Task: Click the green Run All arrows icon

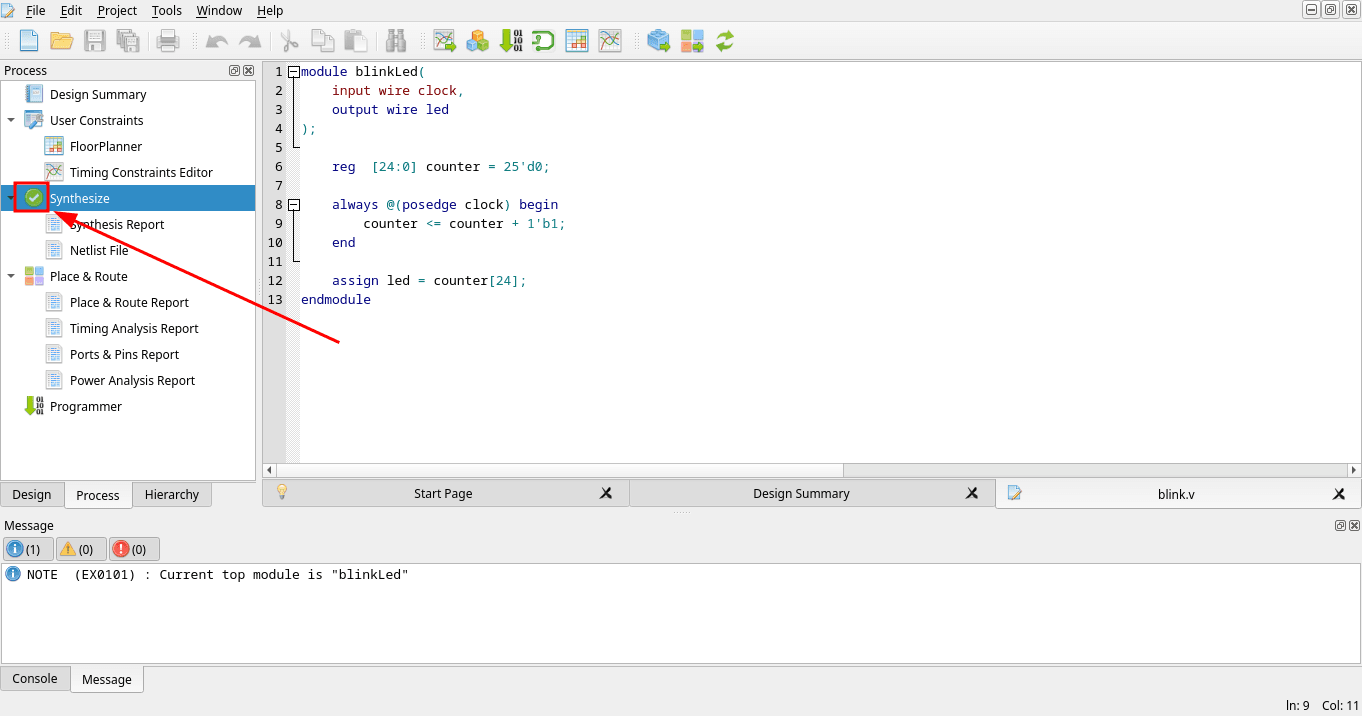Action: 725,41
